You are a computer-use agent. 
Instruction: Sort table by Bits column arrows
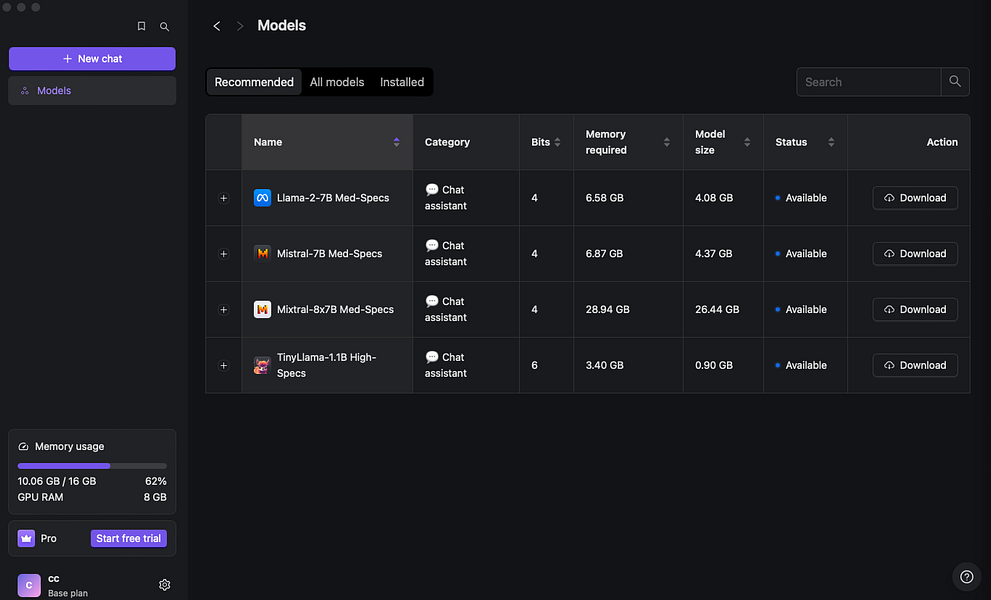(x=557, y=142)
